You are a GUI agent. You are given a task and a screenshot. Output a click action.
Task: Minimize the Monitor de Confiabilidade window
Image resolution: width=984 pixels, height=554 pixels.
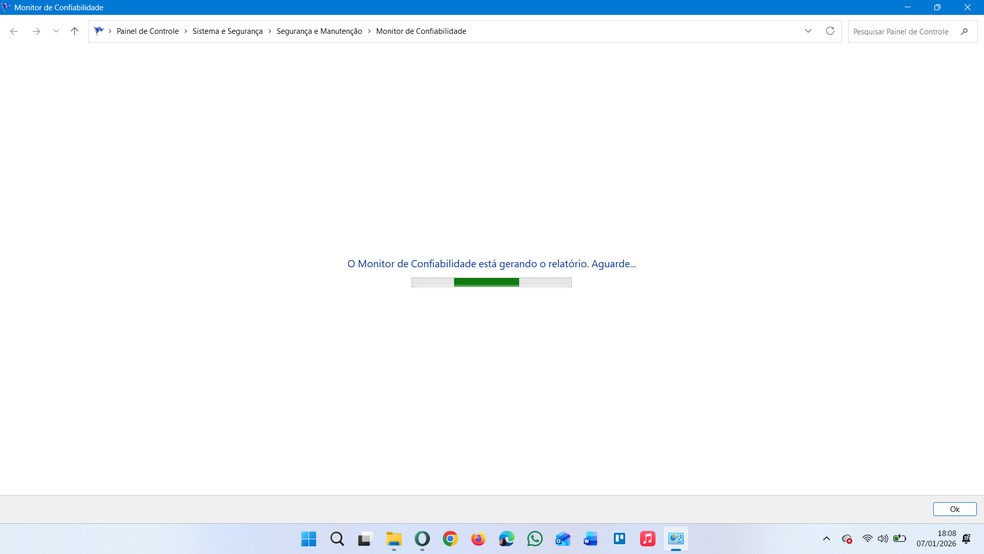(907, 8)
